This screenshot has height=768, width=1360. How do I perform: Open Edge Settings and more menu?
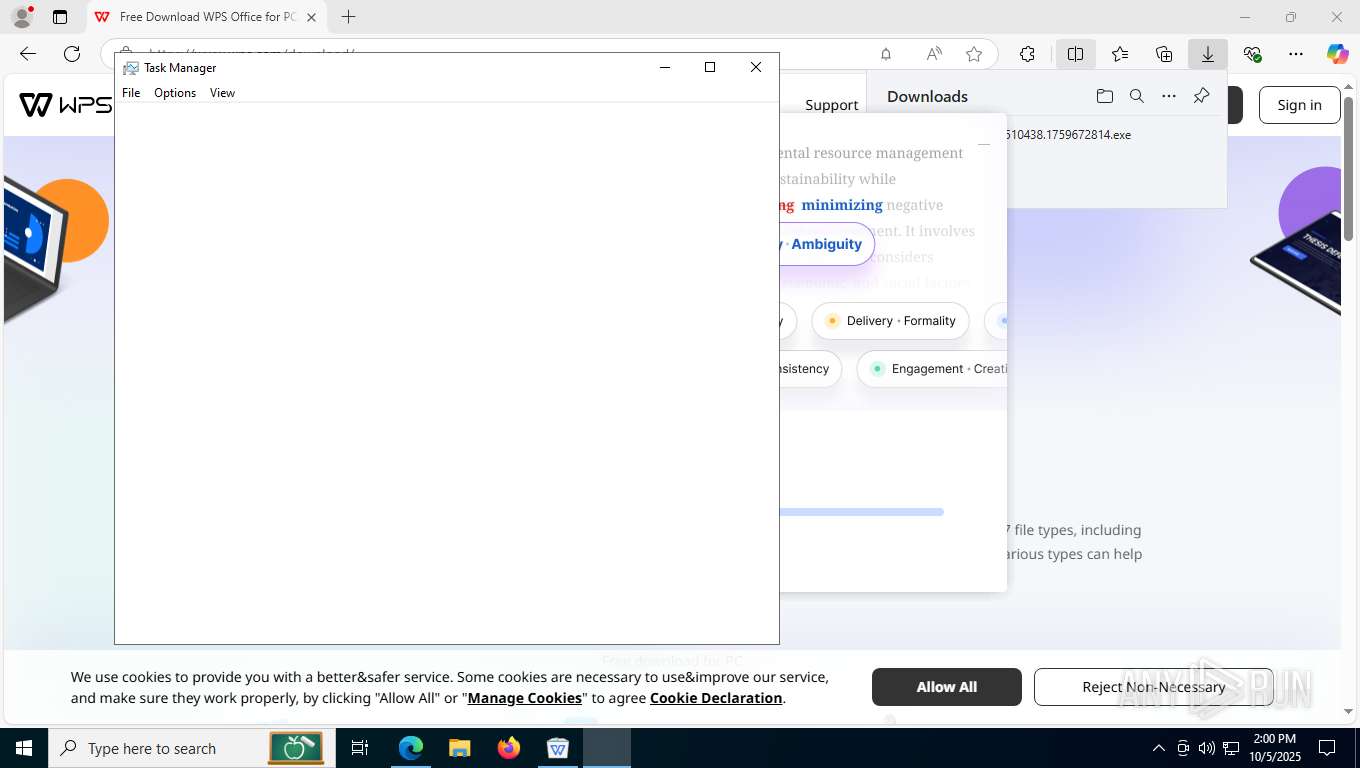coord(1296,54)
